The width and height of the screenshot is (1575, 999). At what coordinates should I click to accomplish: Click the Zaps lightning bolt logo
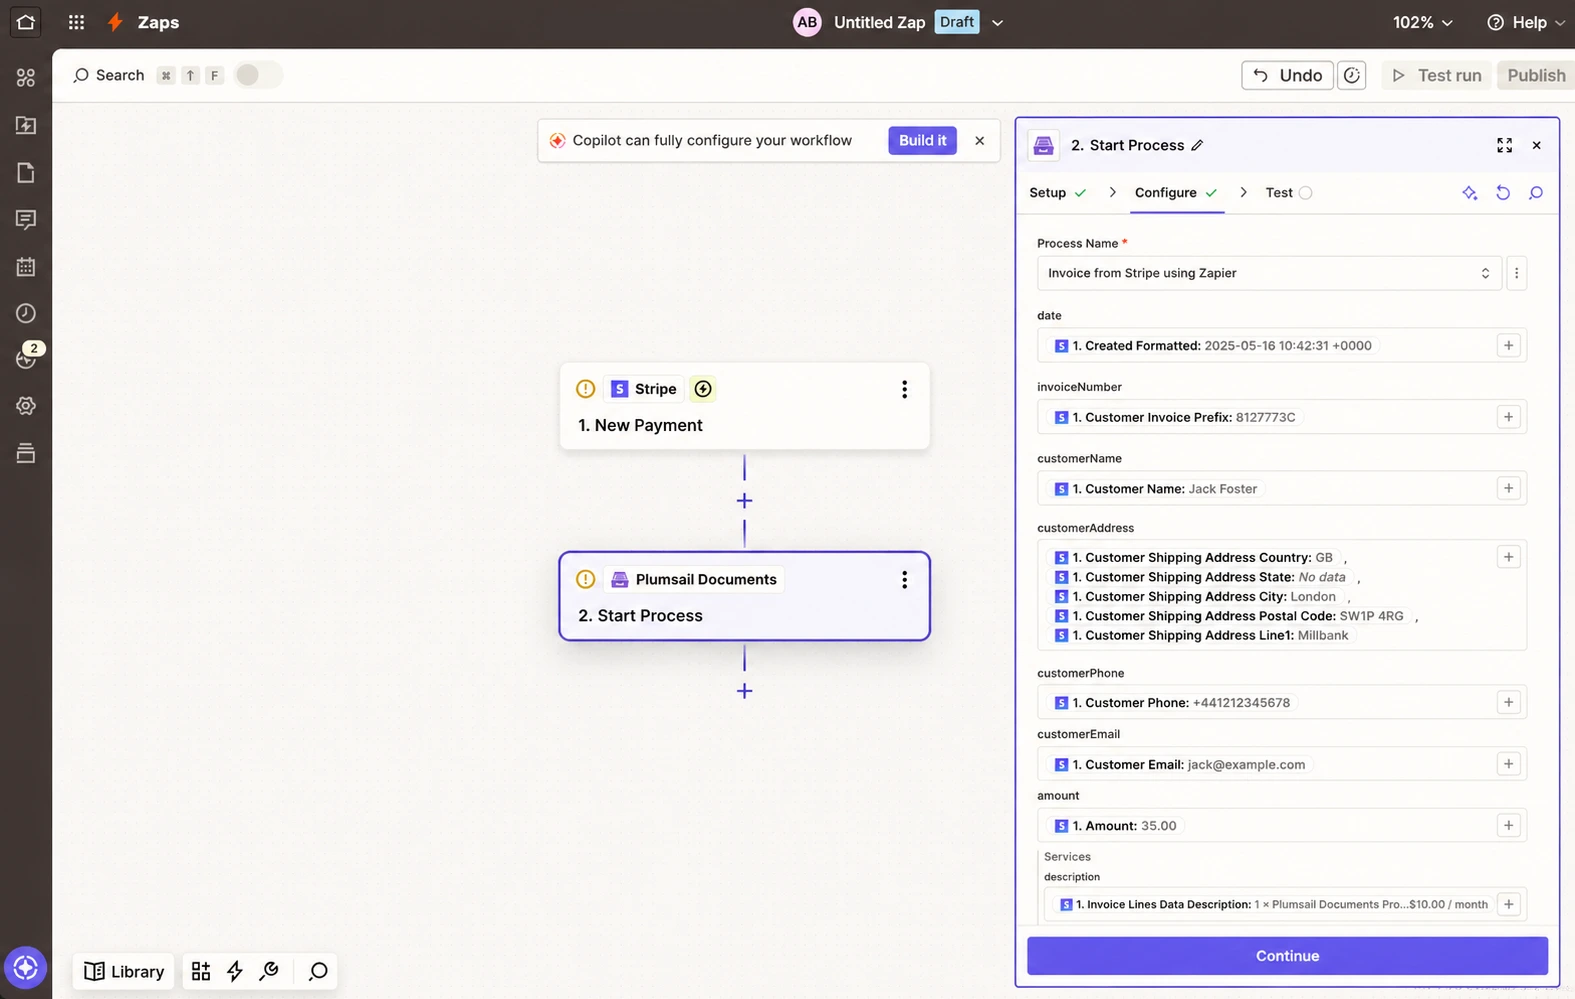coord(116,22)
